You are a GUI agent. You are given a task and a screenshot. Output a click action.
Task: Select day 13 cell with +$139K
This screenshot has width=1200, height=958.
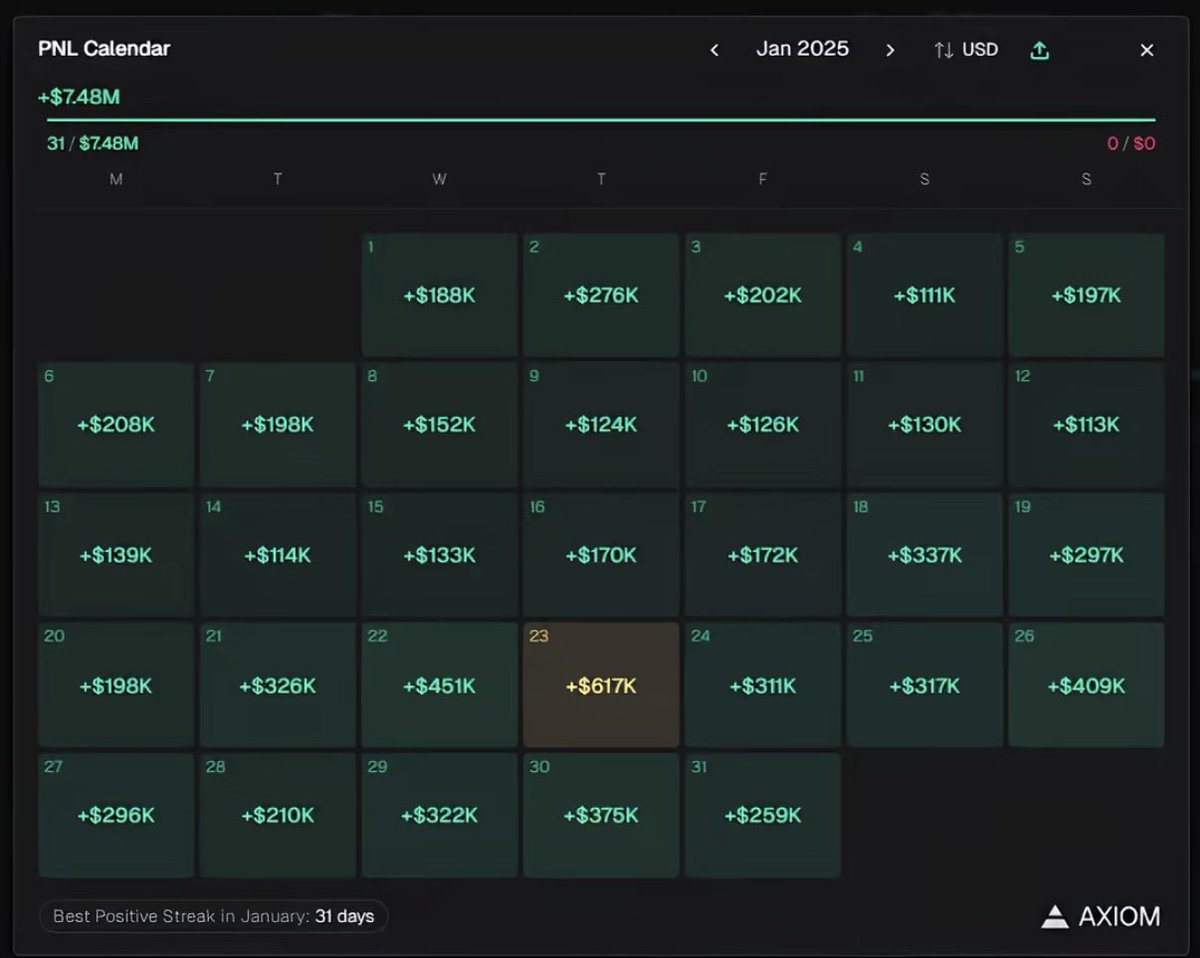[x=116, y=555]
